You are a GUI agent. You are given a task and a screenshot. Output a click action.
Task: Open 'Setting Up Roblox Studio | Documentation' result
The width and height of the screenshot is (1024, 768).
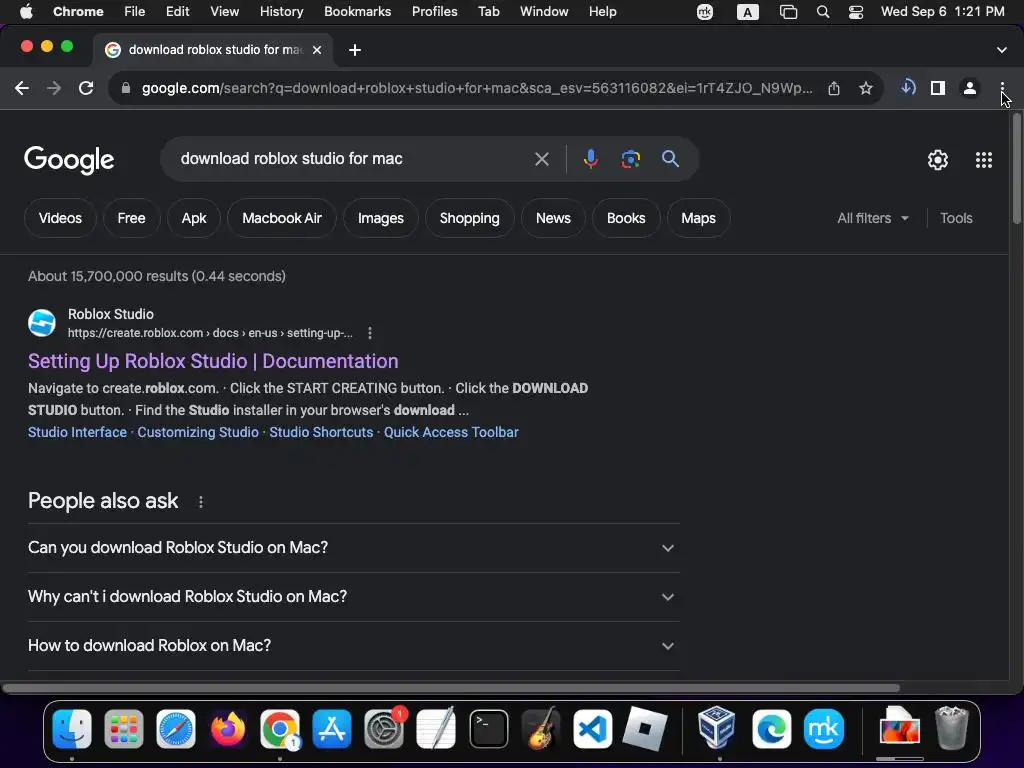213,361
